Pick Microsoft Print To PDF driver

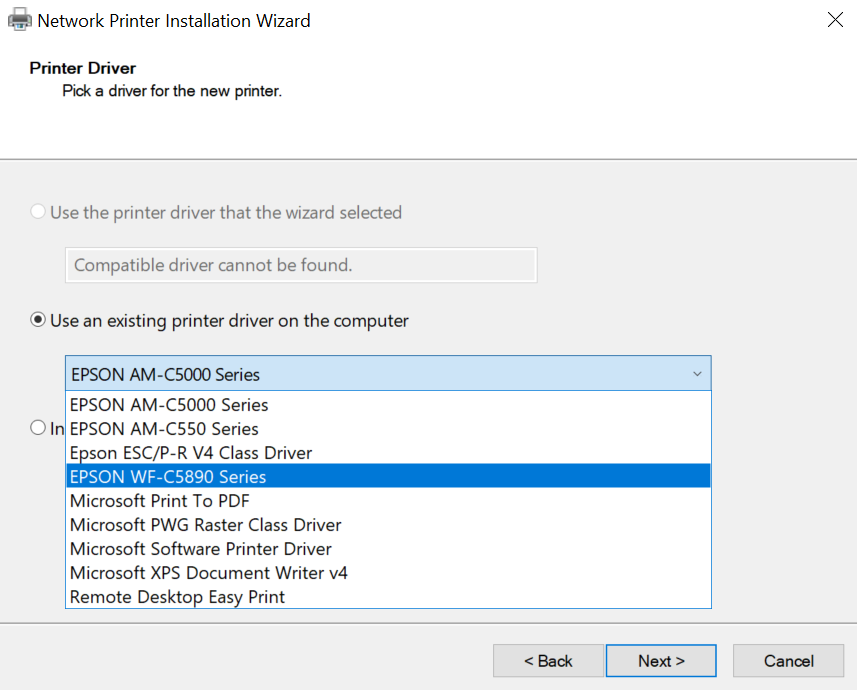[160, 501]
